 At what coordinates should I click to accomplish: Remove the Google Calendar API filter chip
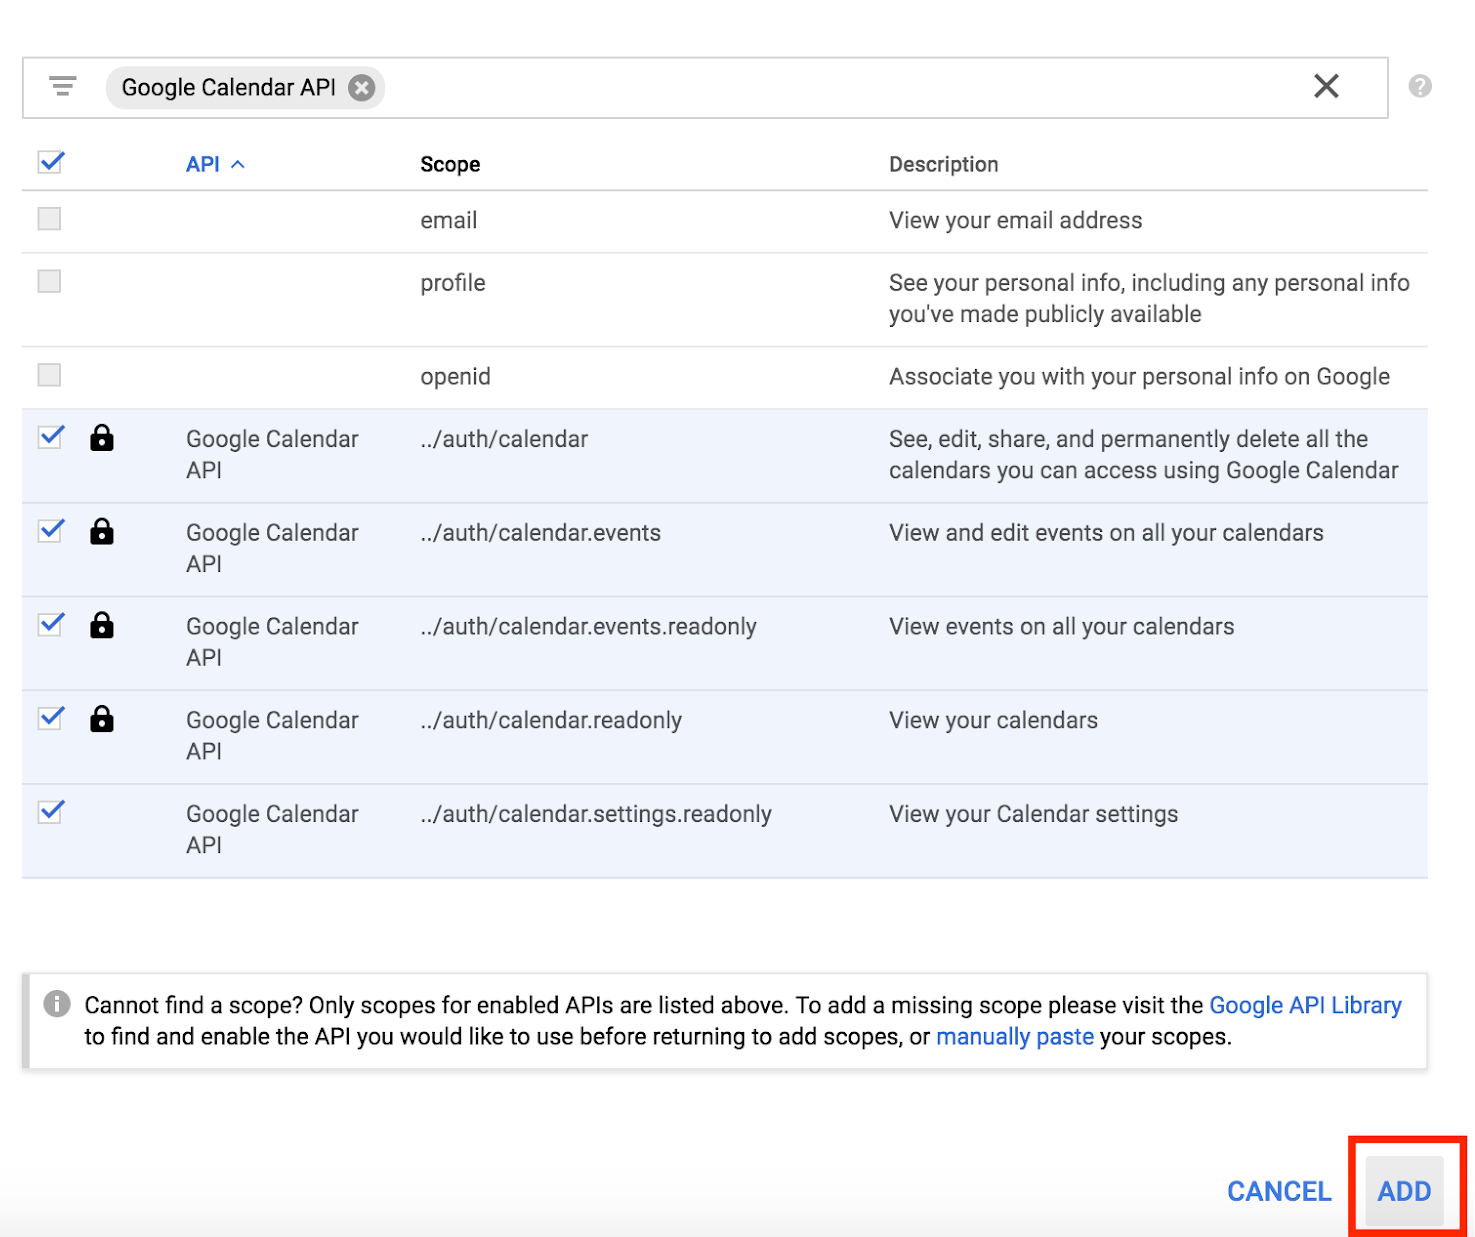coord(362,88)
